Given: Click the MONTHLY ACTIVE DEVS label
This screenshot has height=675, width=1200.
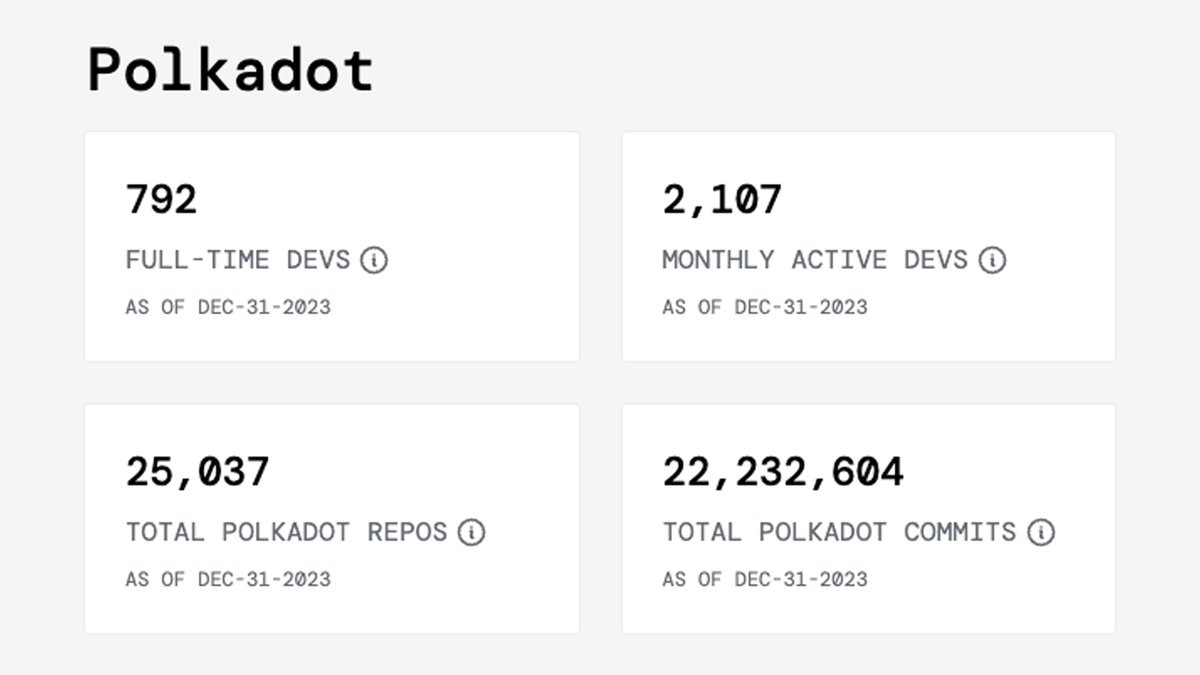Looking at the screenshot, I should 815,260.
